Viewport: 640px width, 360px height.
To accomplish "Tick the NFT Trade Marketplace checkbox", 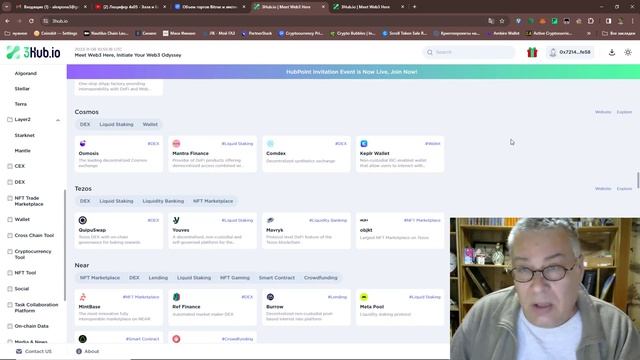I will coord(10,198).
